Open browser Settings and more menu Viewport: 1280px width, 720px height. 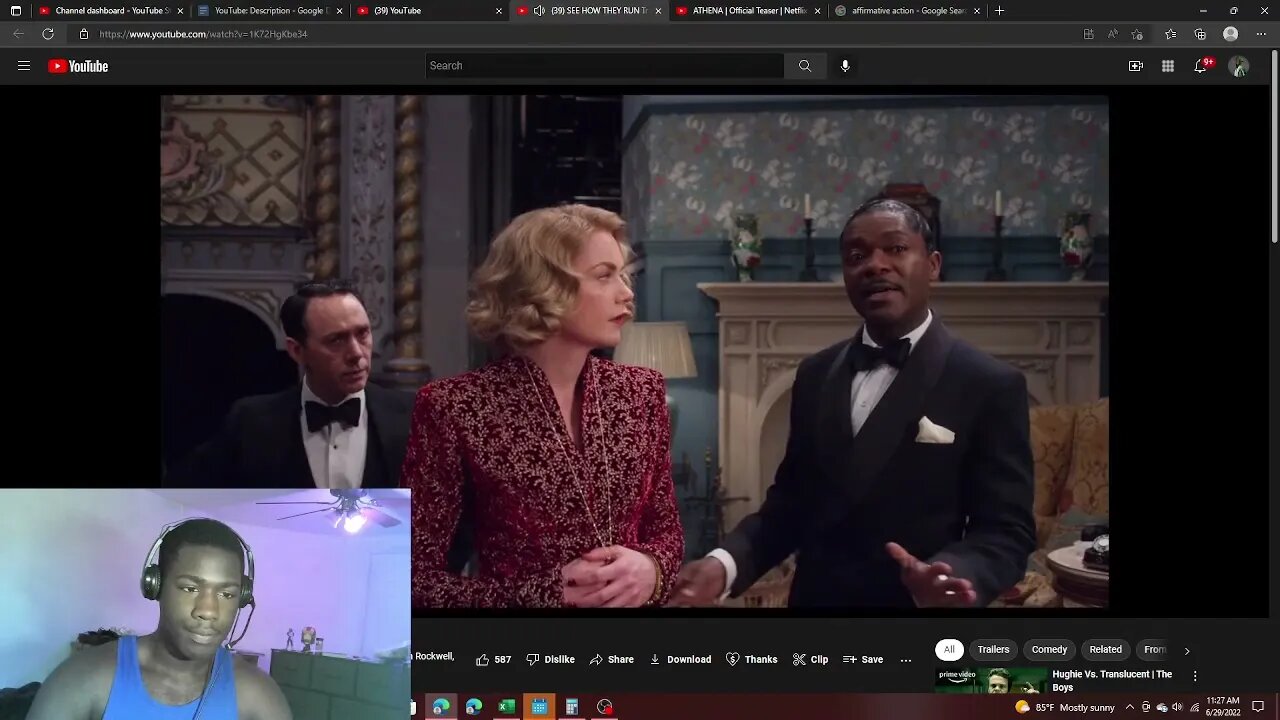[x=1261, y=34]
